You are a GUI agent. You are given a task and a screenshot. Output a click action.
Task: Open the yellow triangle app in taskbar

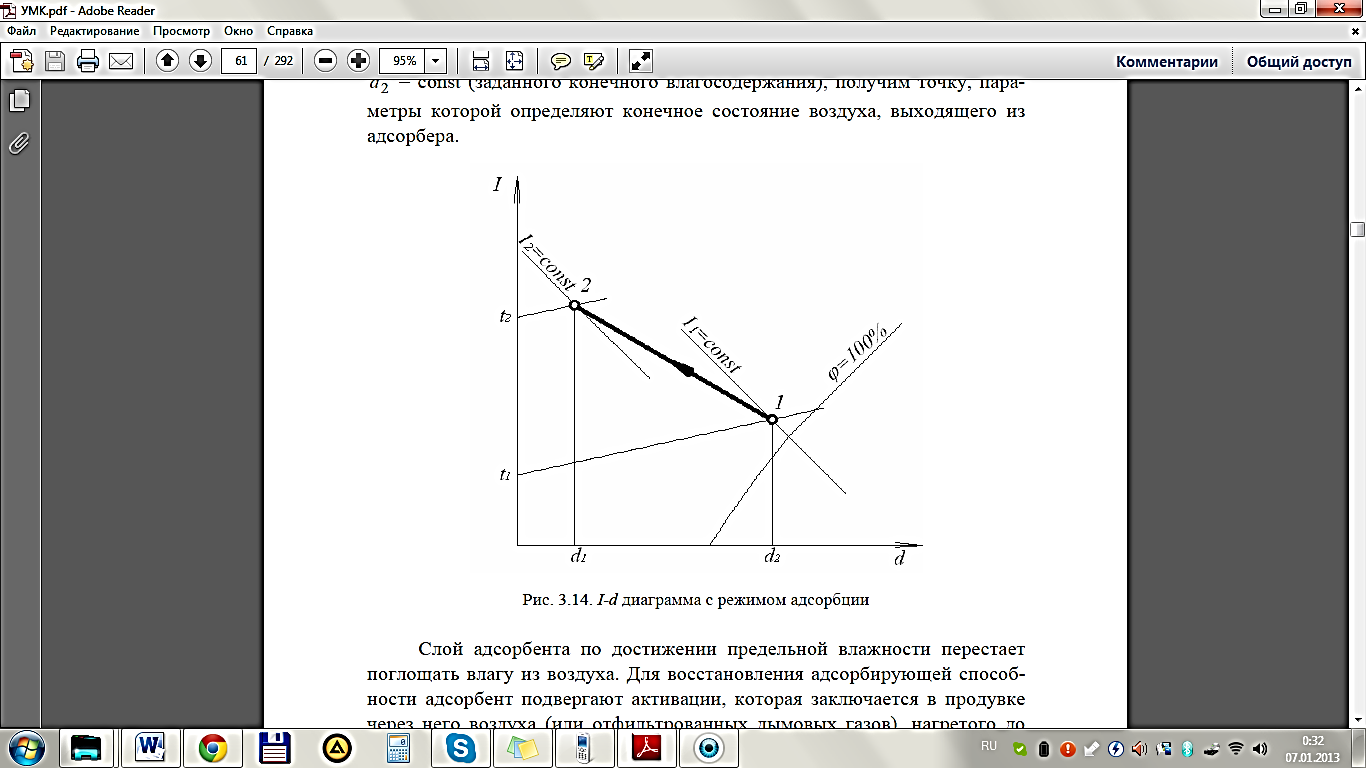click(336, 747)
